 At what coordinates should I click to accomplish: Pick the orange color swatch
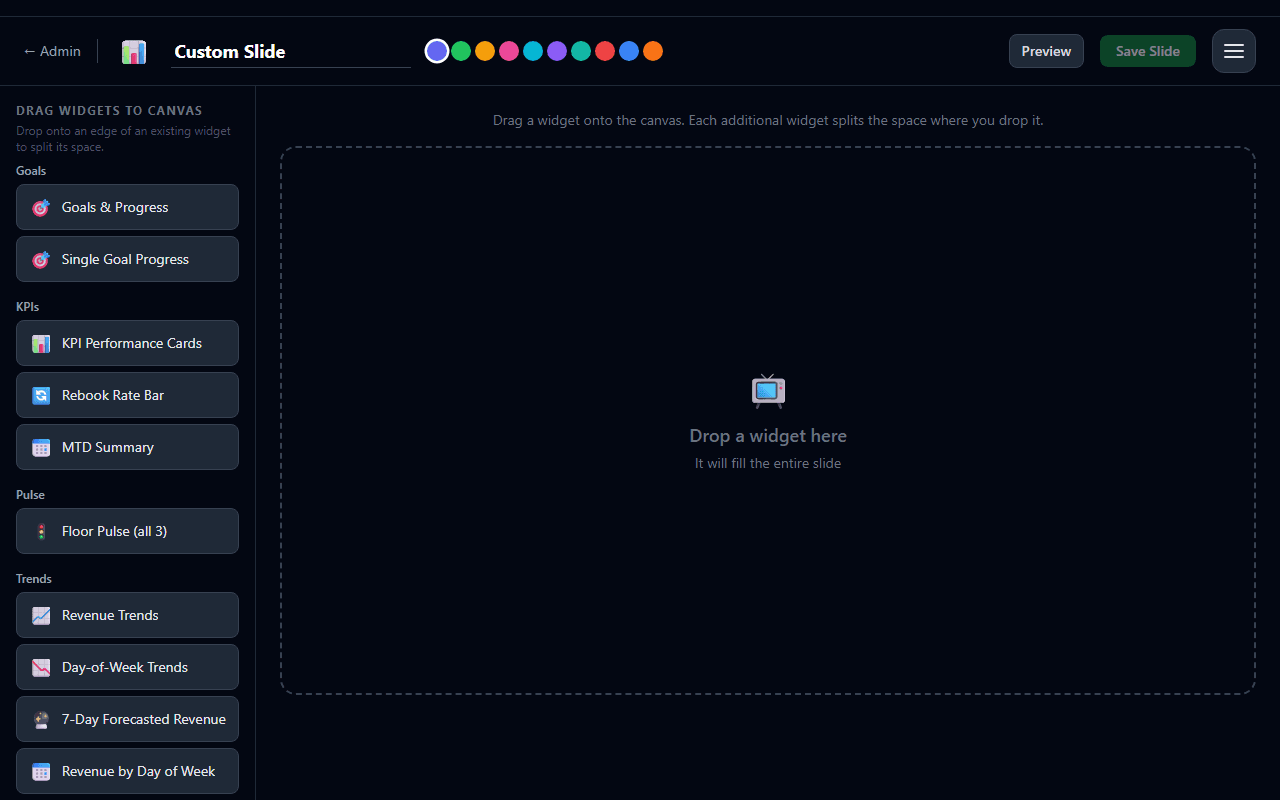653,51
